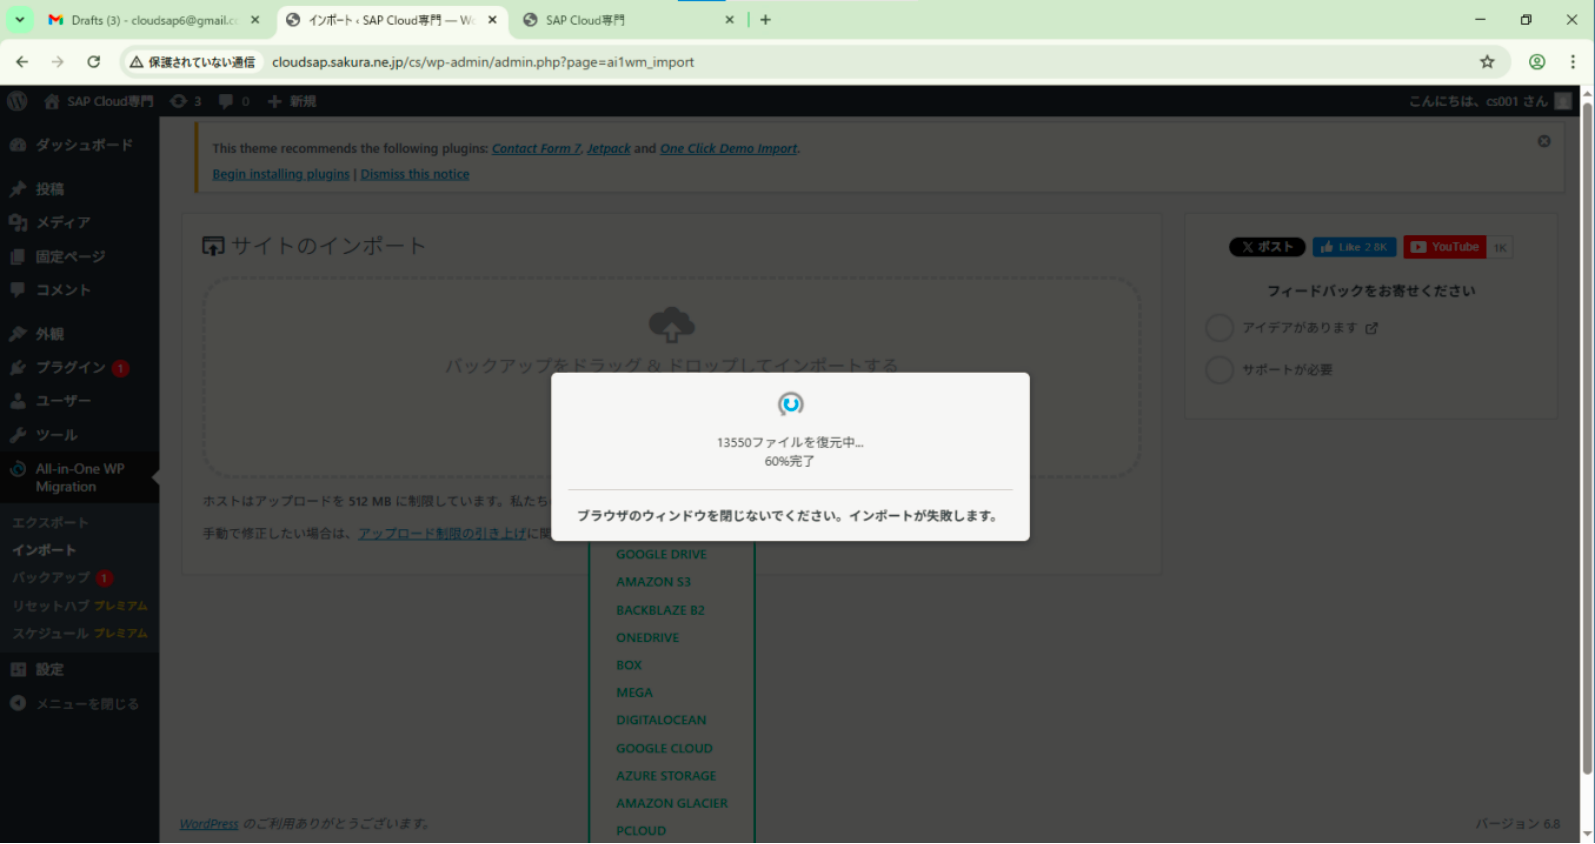Open the browser profile icon

click(x=1537, y=62)
